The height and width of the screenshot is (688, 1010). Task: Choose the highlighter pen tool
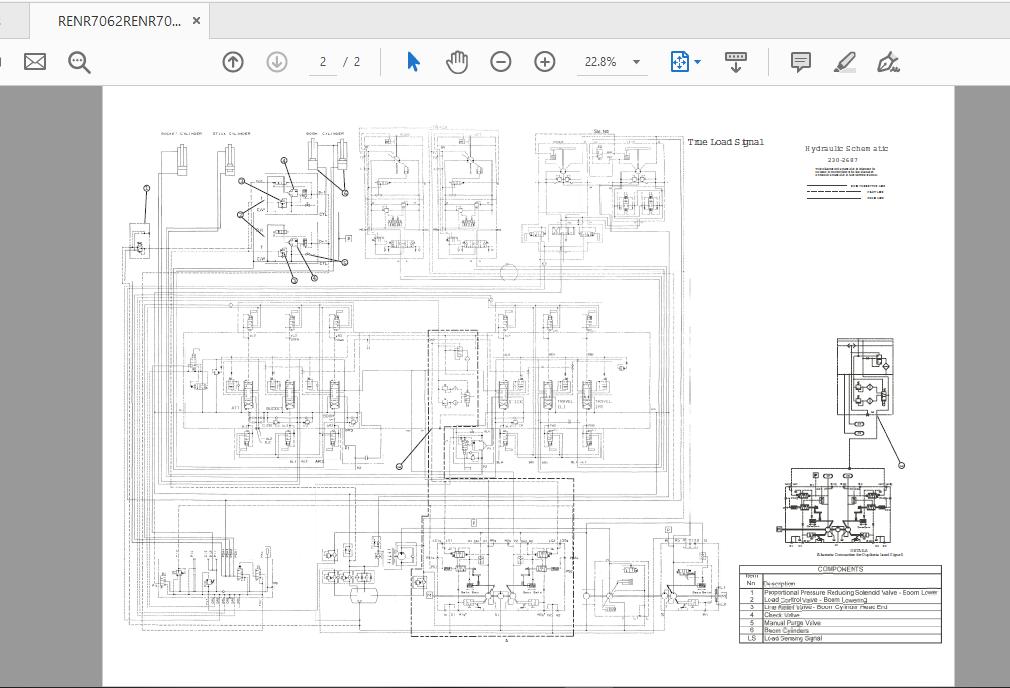coord(845,62)
